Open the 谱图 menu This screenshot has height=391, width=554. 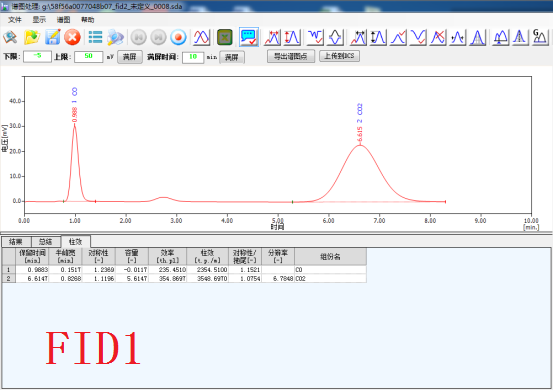tap(64, 20)
